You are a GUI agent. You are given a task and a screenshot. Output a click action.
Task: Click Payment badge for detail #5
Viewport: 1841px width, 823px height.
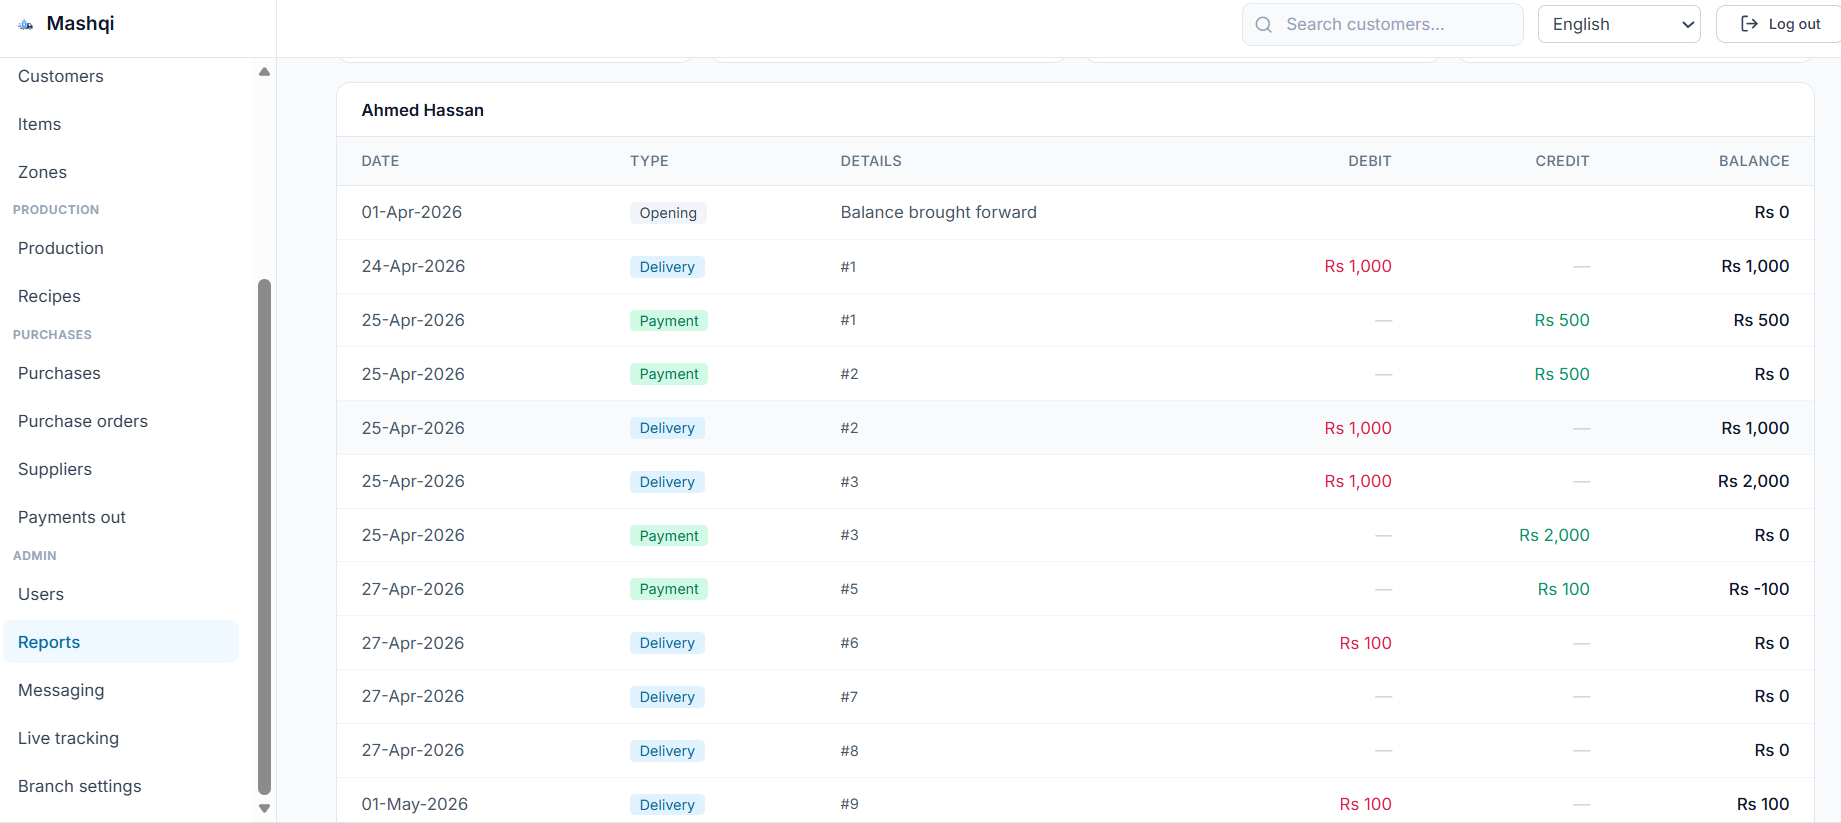pos(669,589)
